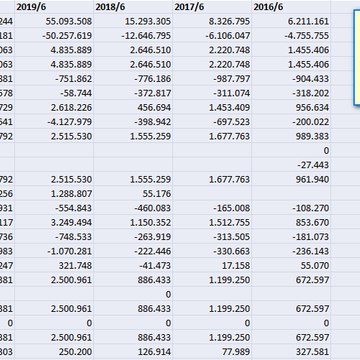Click the cell showing -50.257.619
The image size is (360, 360).
[54, 36]
